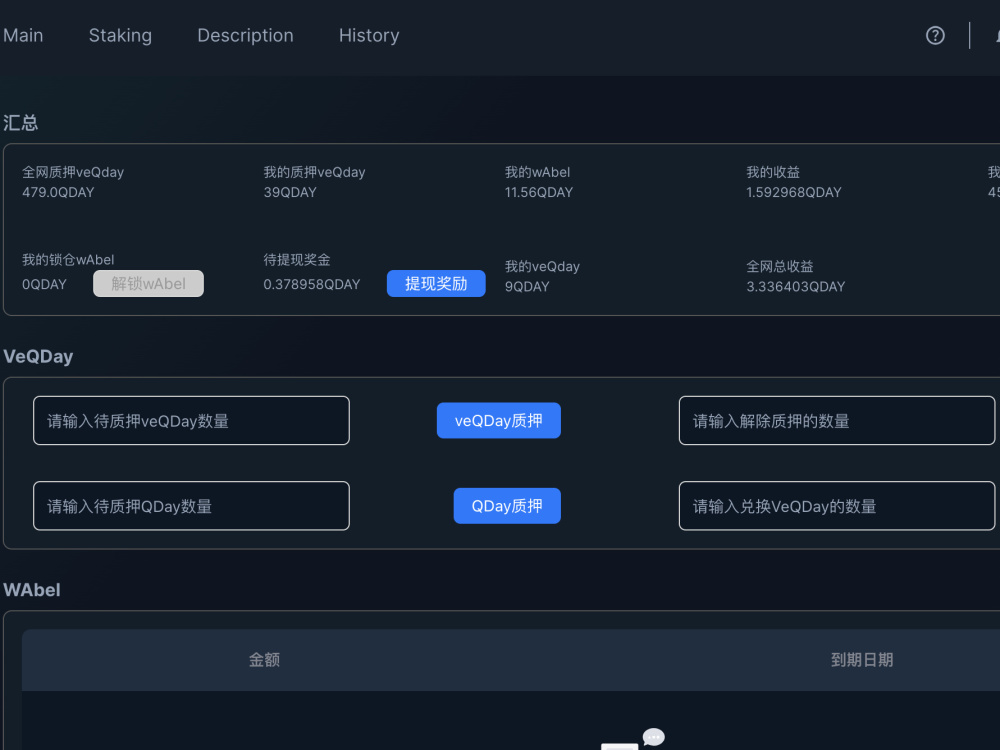
Task: Click the 提现奖励 withdraw button
Action: [x=436, y=283]
